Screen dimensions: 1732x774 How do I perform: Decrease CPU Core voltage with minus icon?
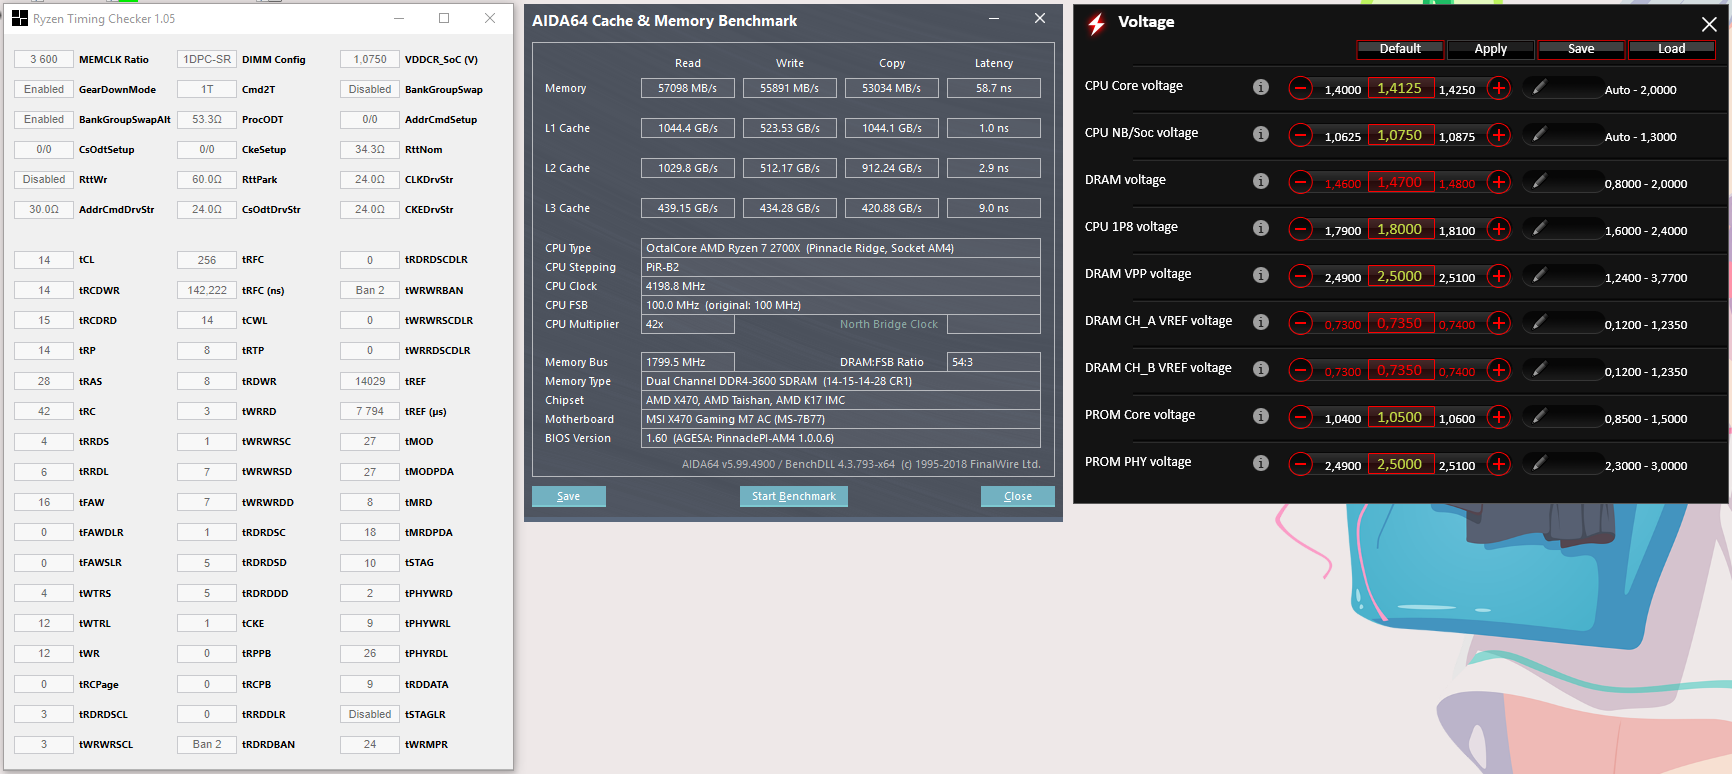click(1300, 89)
